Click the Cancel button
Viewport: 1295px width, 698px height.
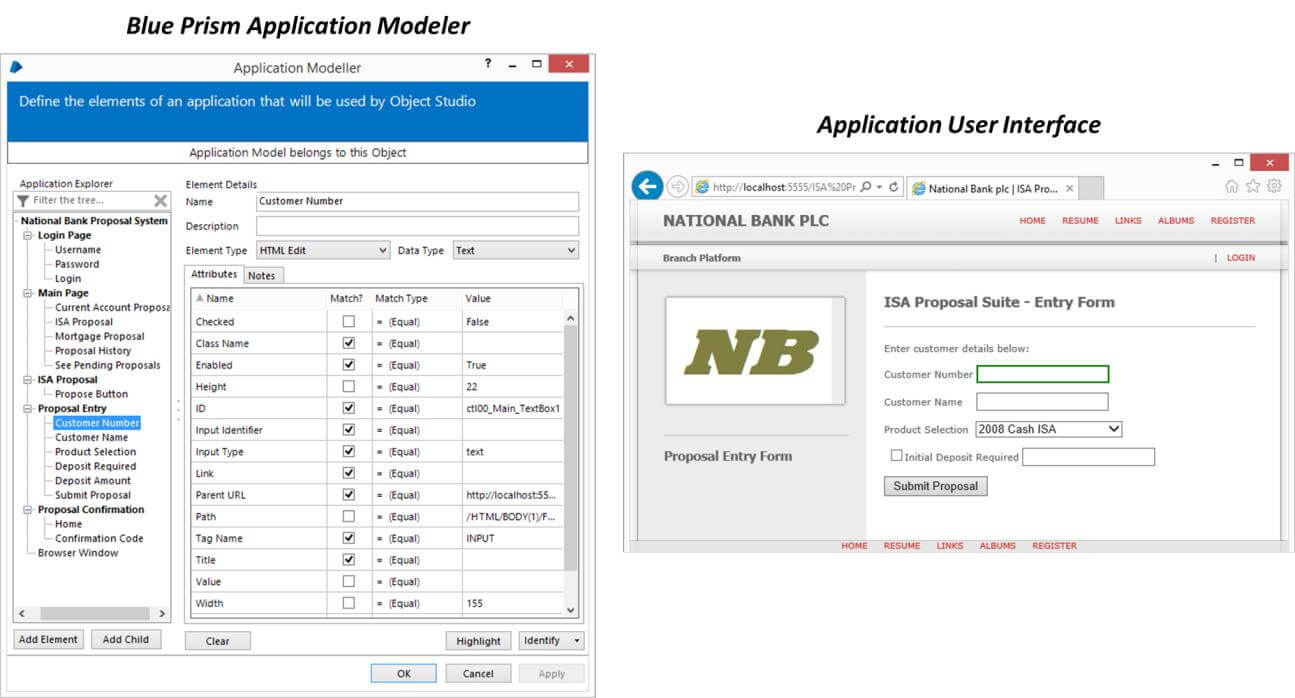tap(478, 673)
